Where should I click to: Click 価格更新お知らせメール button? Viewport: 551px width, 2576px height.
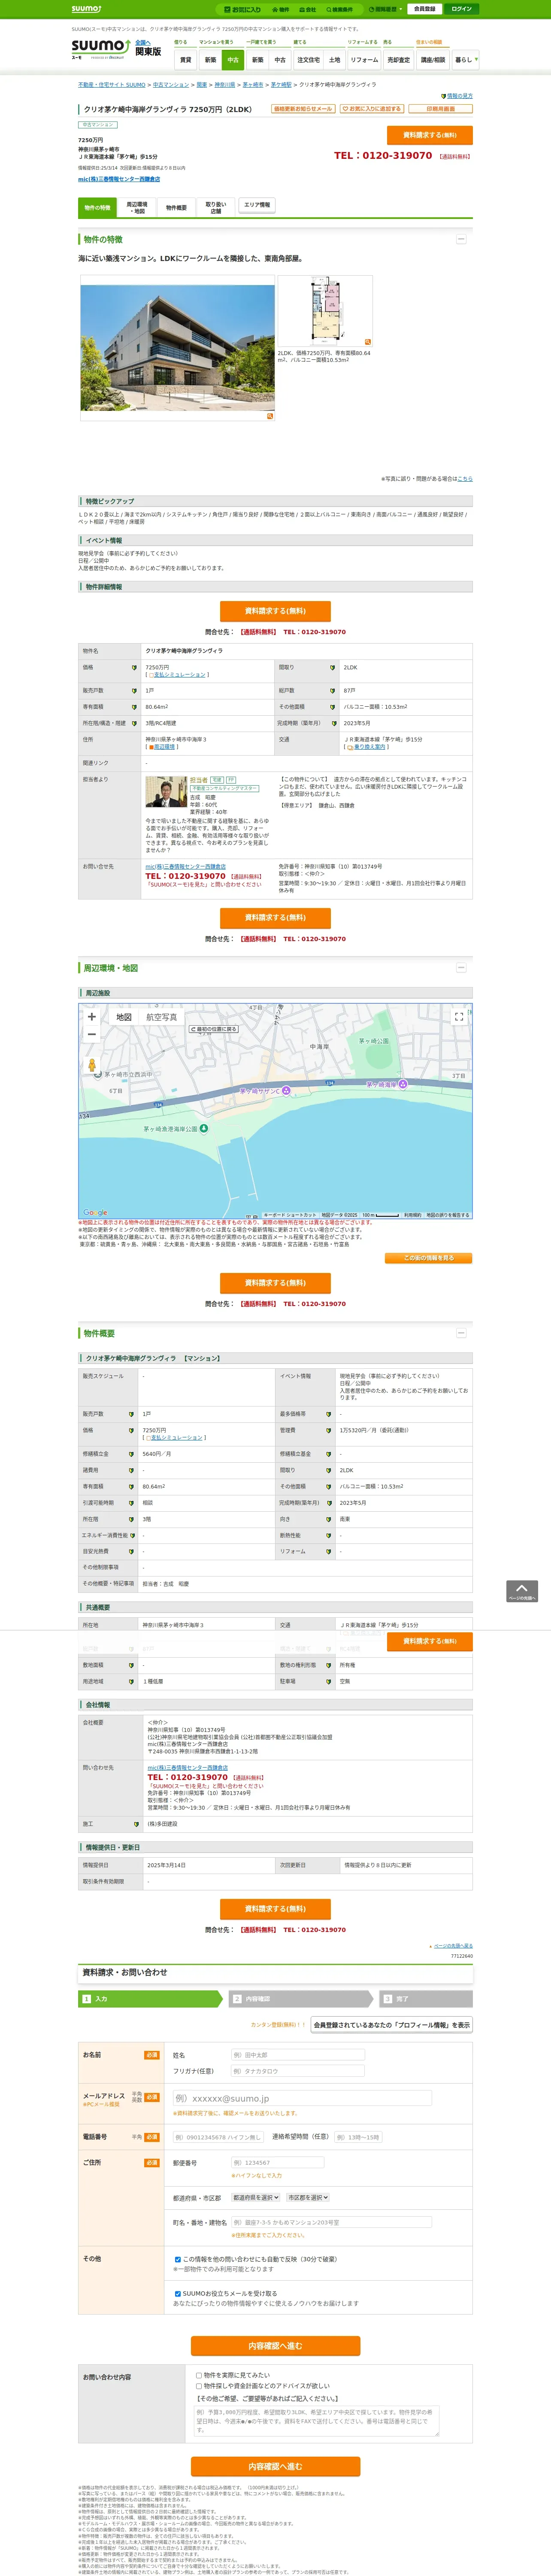303,109
